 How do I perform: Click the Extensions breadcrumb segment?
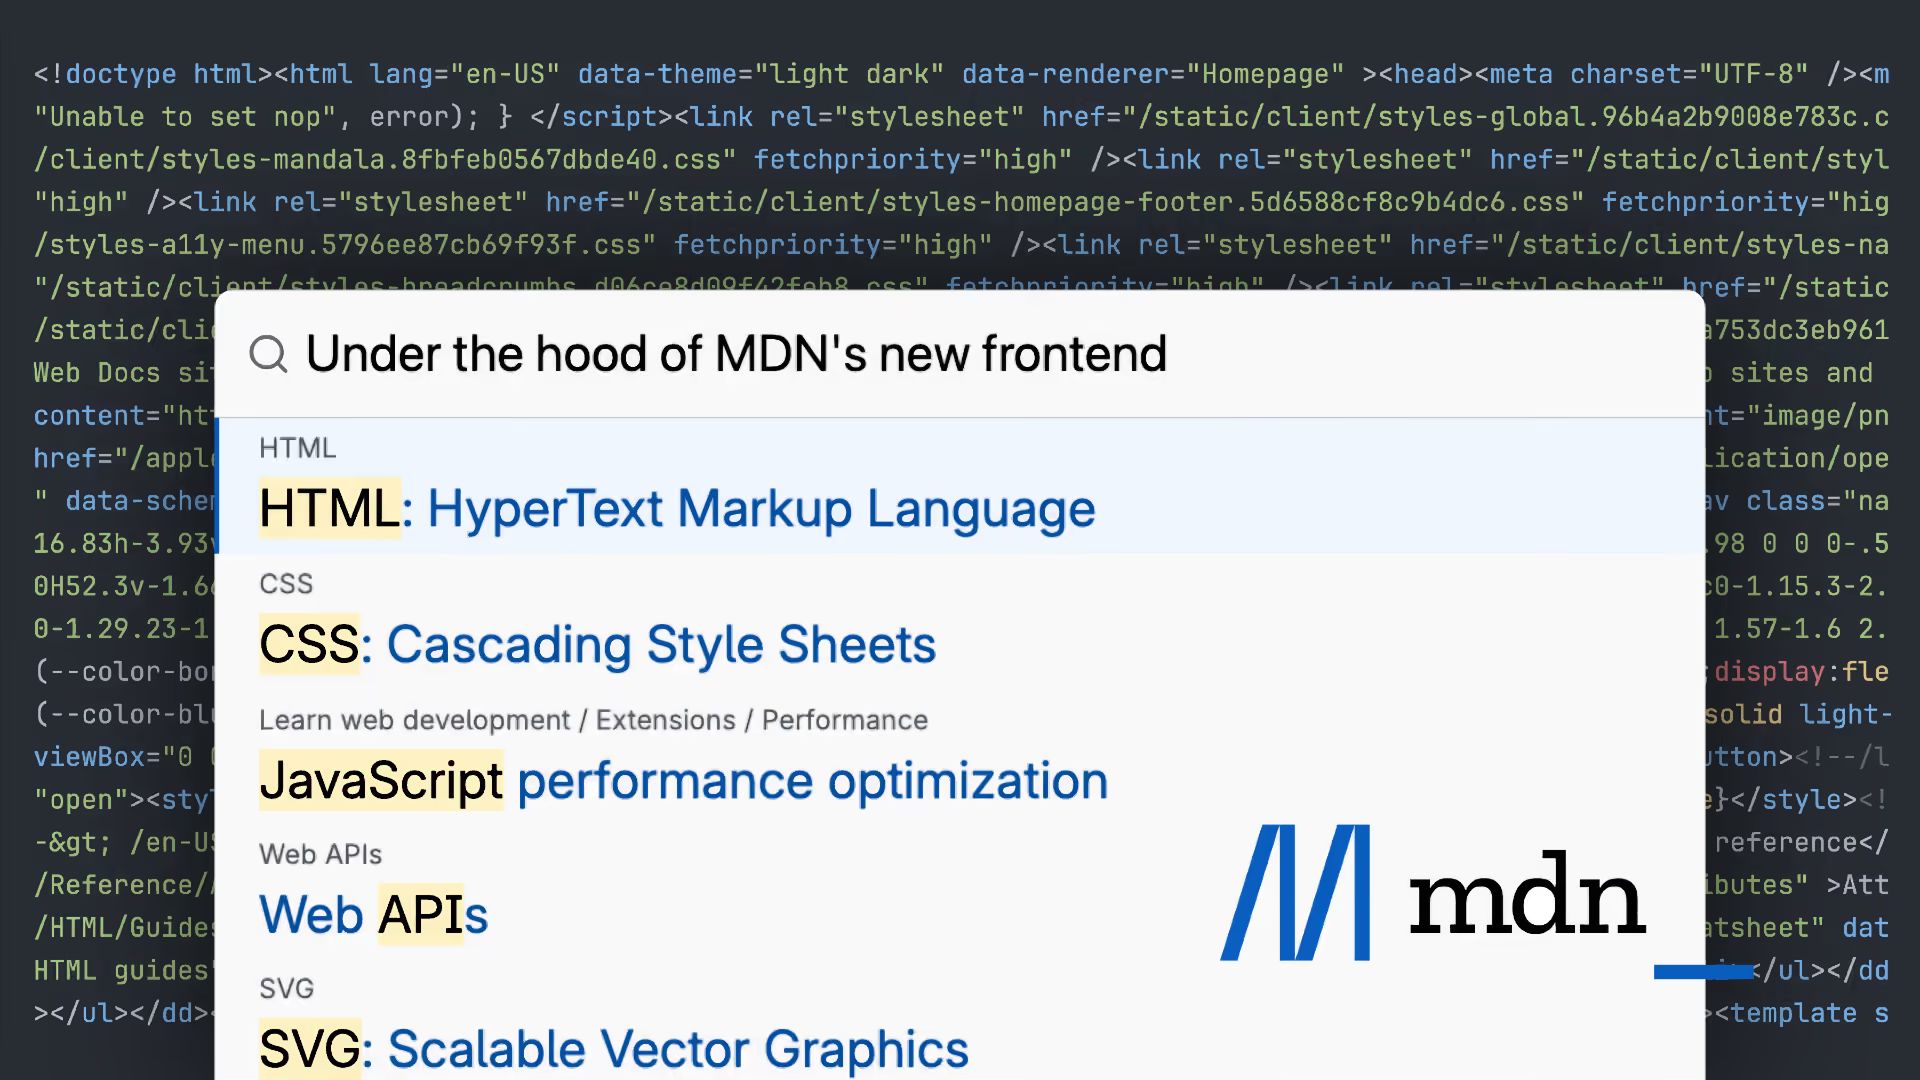click(x=665, y=719)
